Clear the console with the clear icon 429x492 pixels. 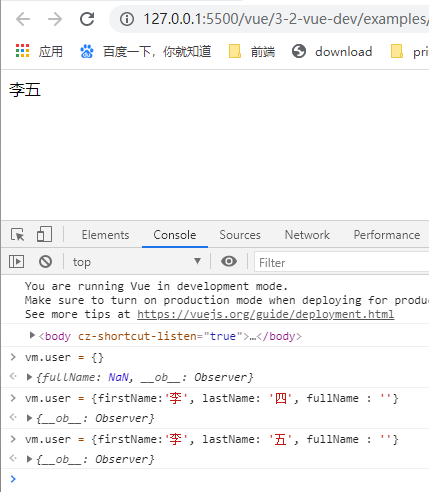(45, 262)
